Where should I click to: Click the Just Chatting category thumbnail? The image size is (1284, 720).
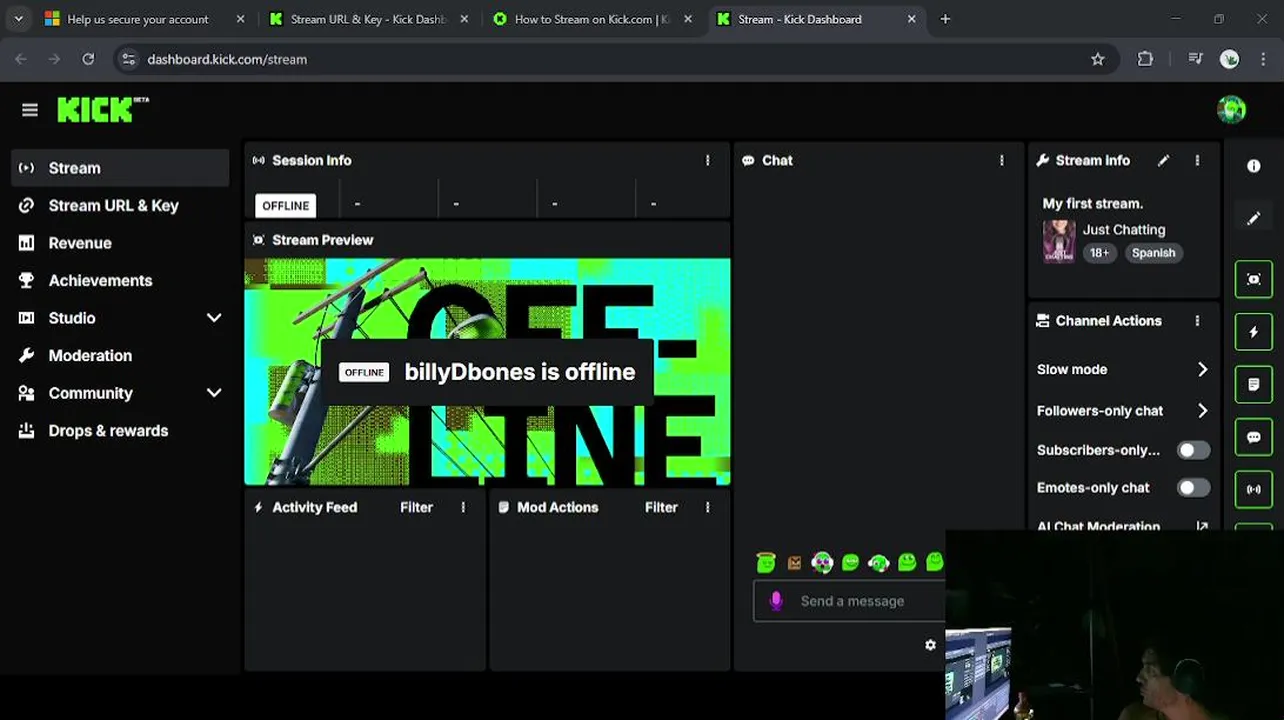[x=1058, y=241]
